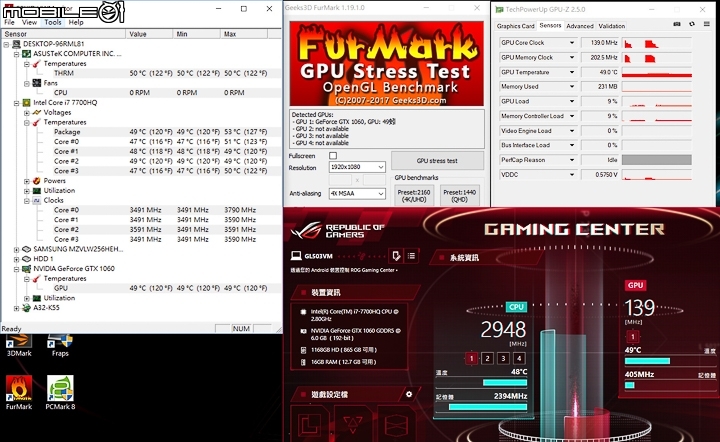
Task: Run FurMark Preset:1440 (QHD) benchmark
Action: coord(459,196)
